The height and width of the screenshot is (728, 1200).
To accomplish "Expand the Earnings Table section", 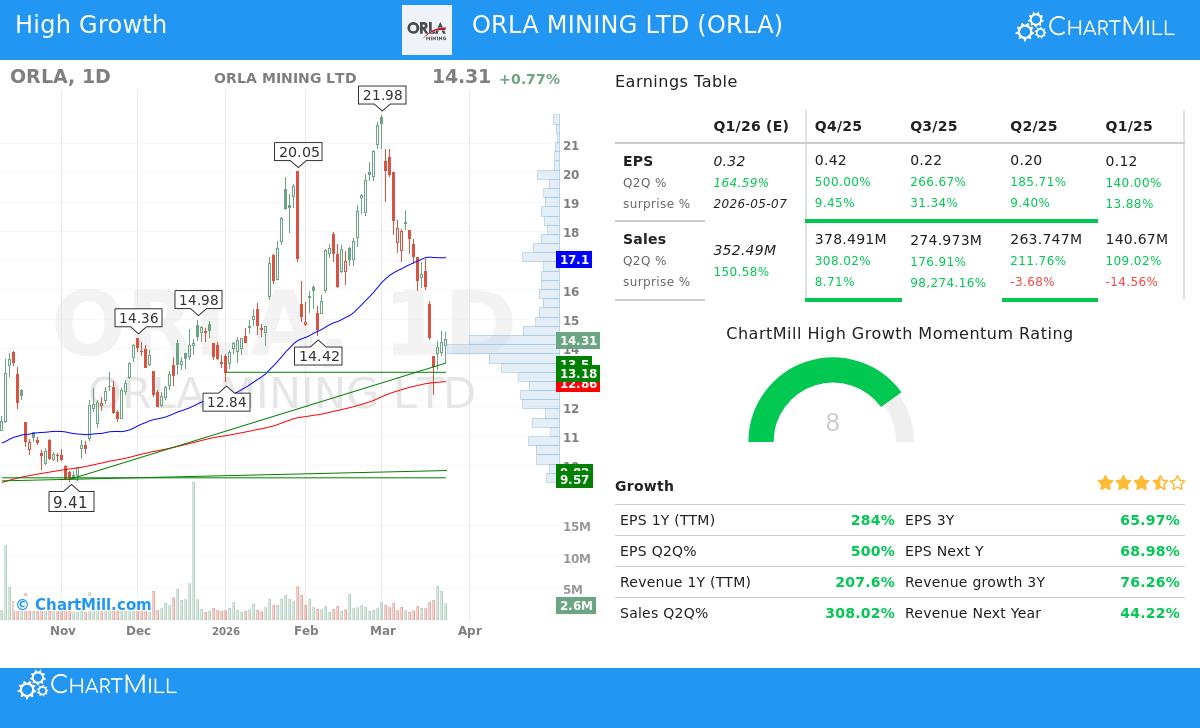I will point(677,82).
